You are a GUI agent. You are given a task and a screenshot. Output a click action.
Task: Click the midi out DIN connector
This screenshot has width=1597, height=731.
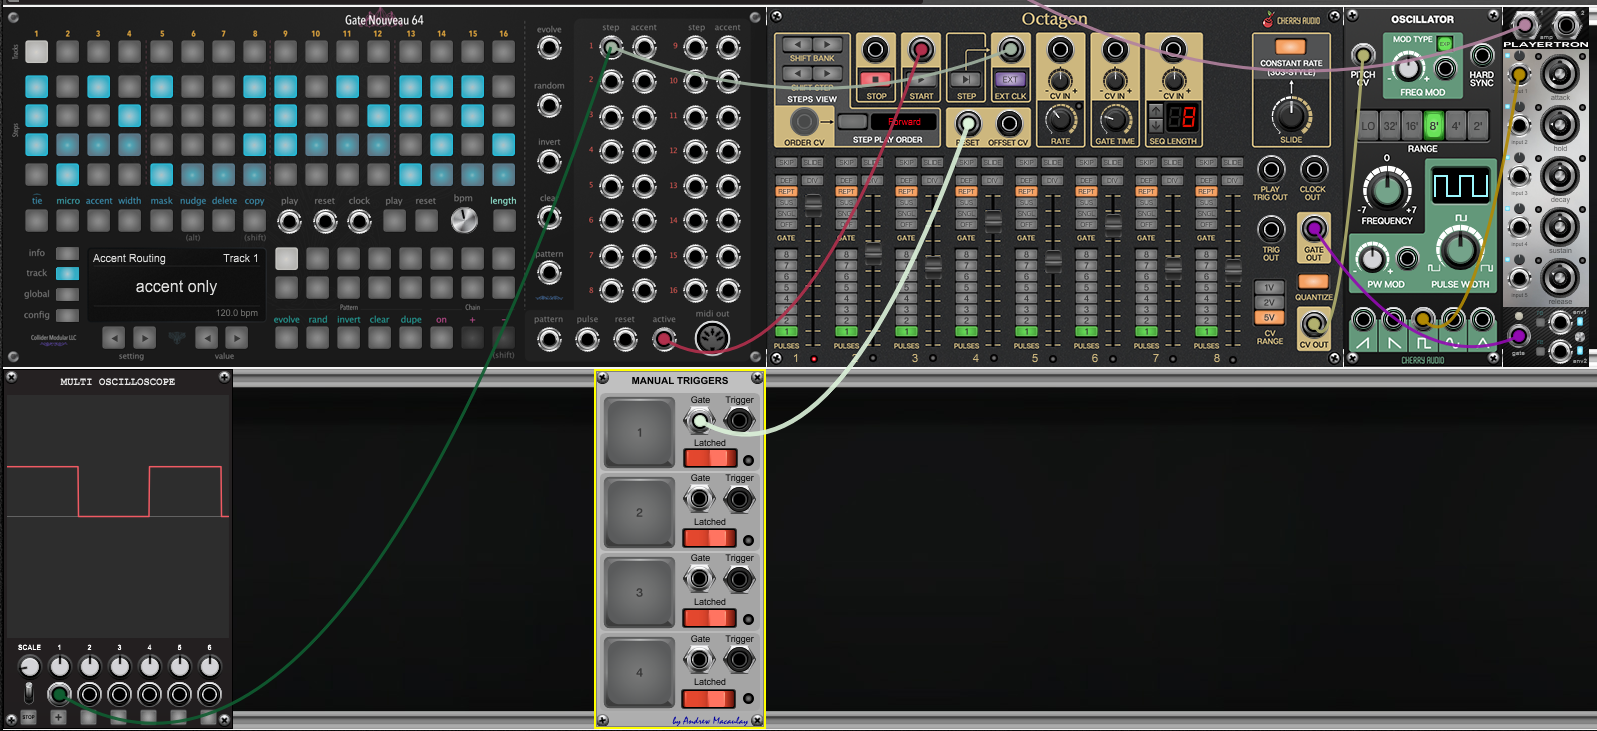pos(712,339)
